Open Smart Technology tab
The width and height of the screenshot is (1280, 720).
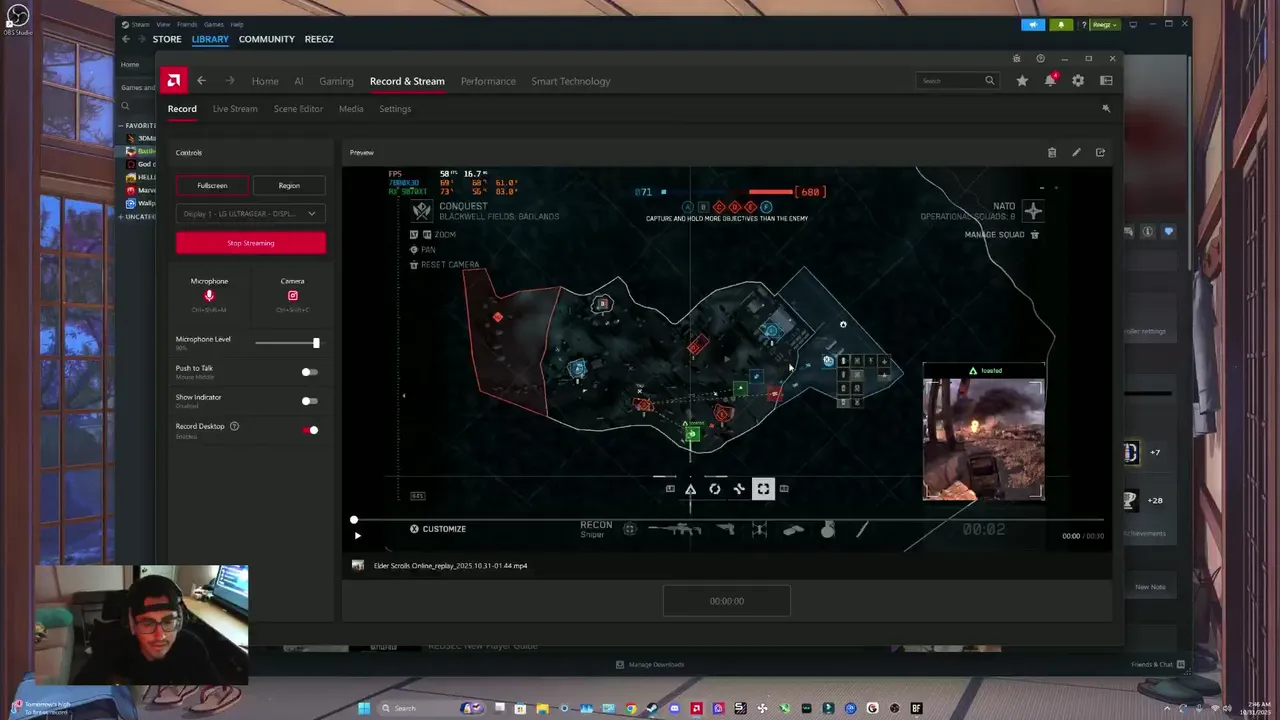click(x=570, y=81)
